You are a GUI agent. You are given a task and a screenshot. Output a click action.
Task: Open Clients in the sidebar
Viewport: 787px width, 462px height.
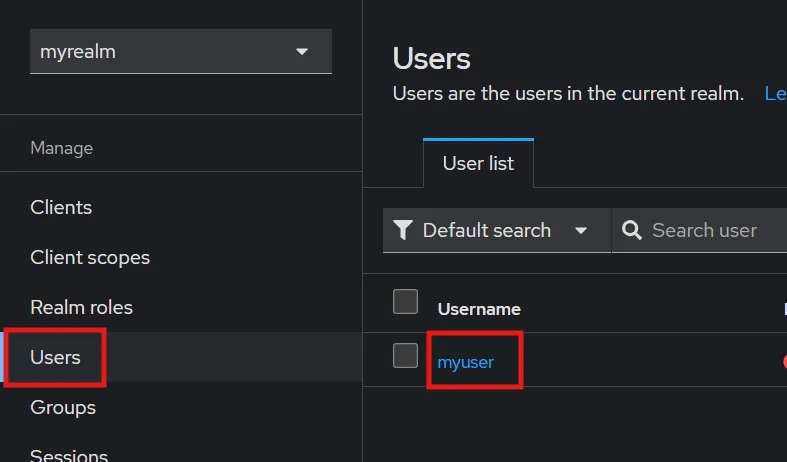(61, 207)
